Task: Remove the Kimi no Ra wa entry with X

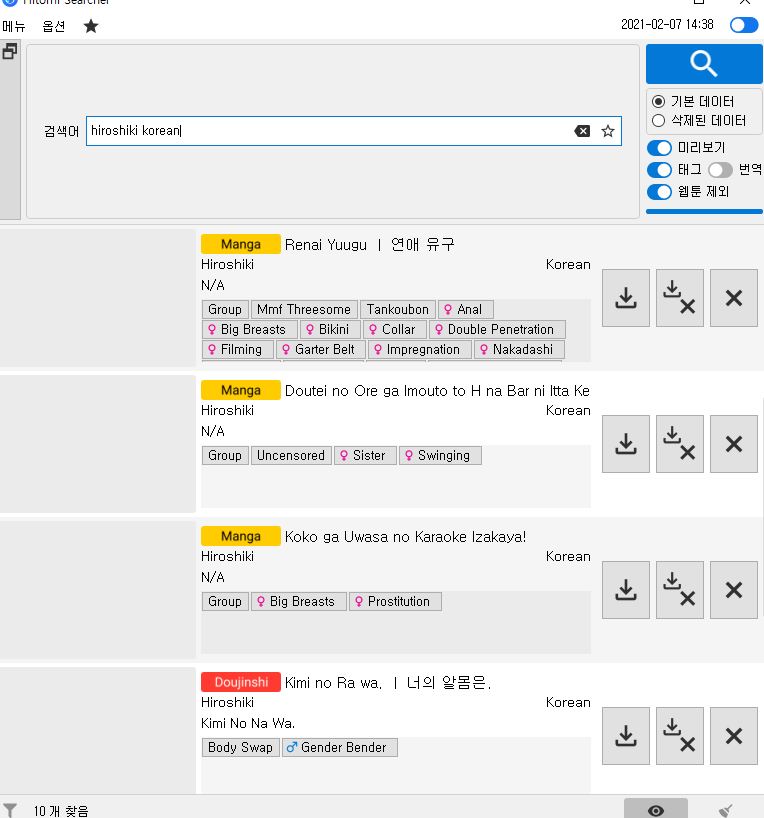Action: click(734, 736)
